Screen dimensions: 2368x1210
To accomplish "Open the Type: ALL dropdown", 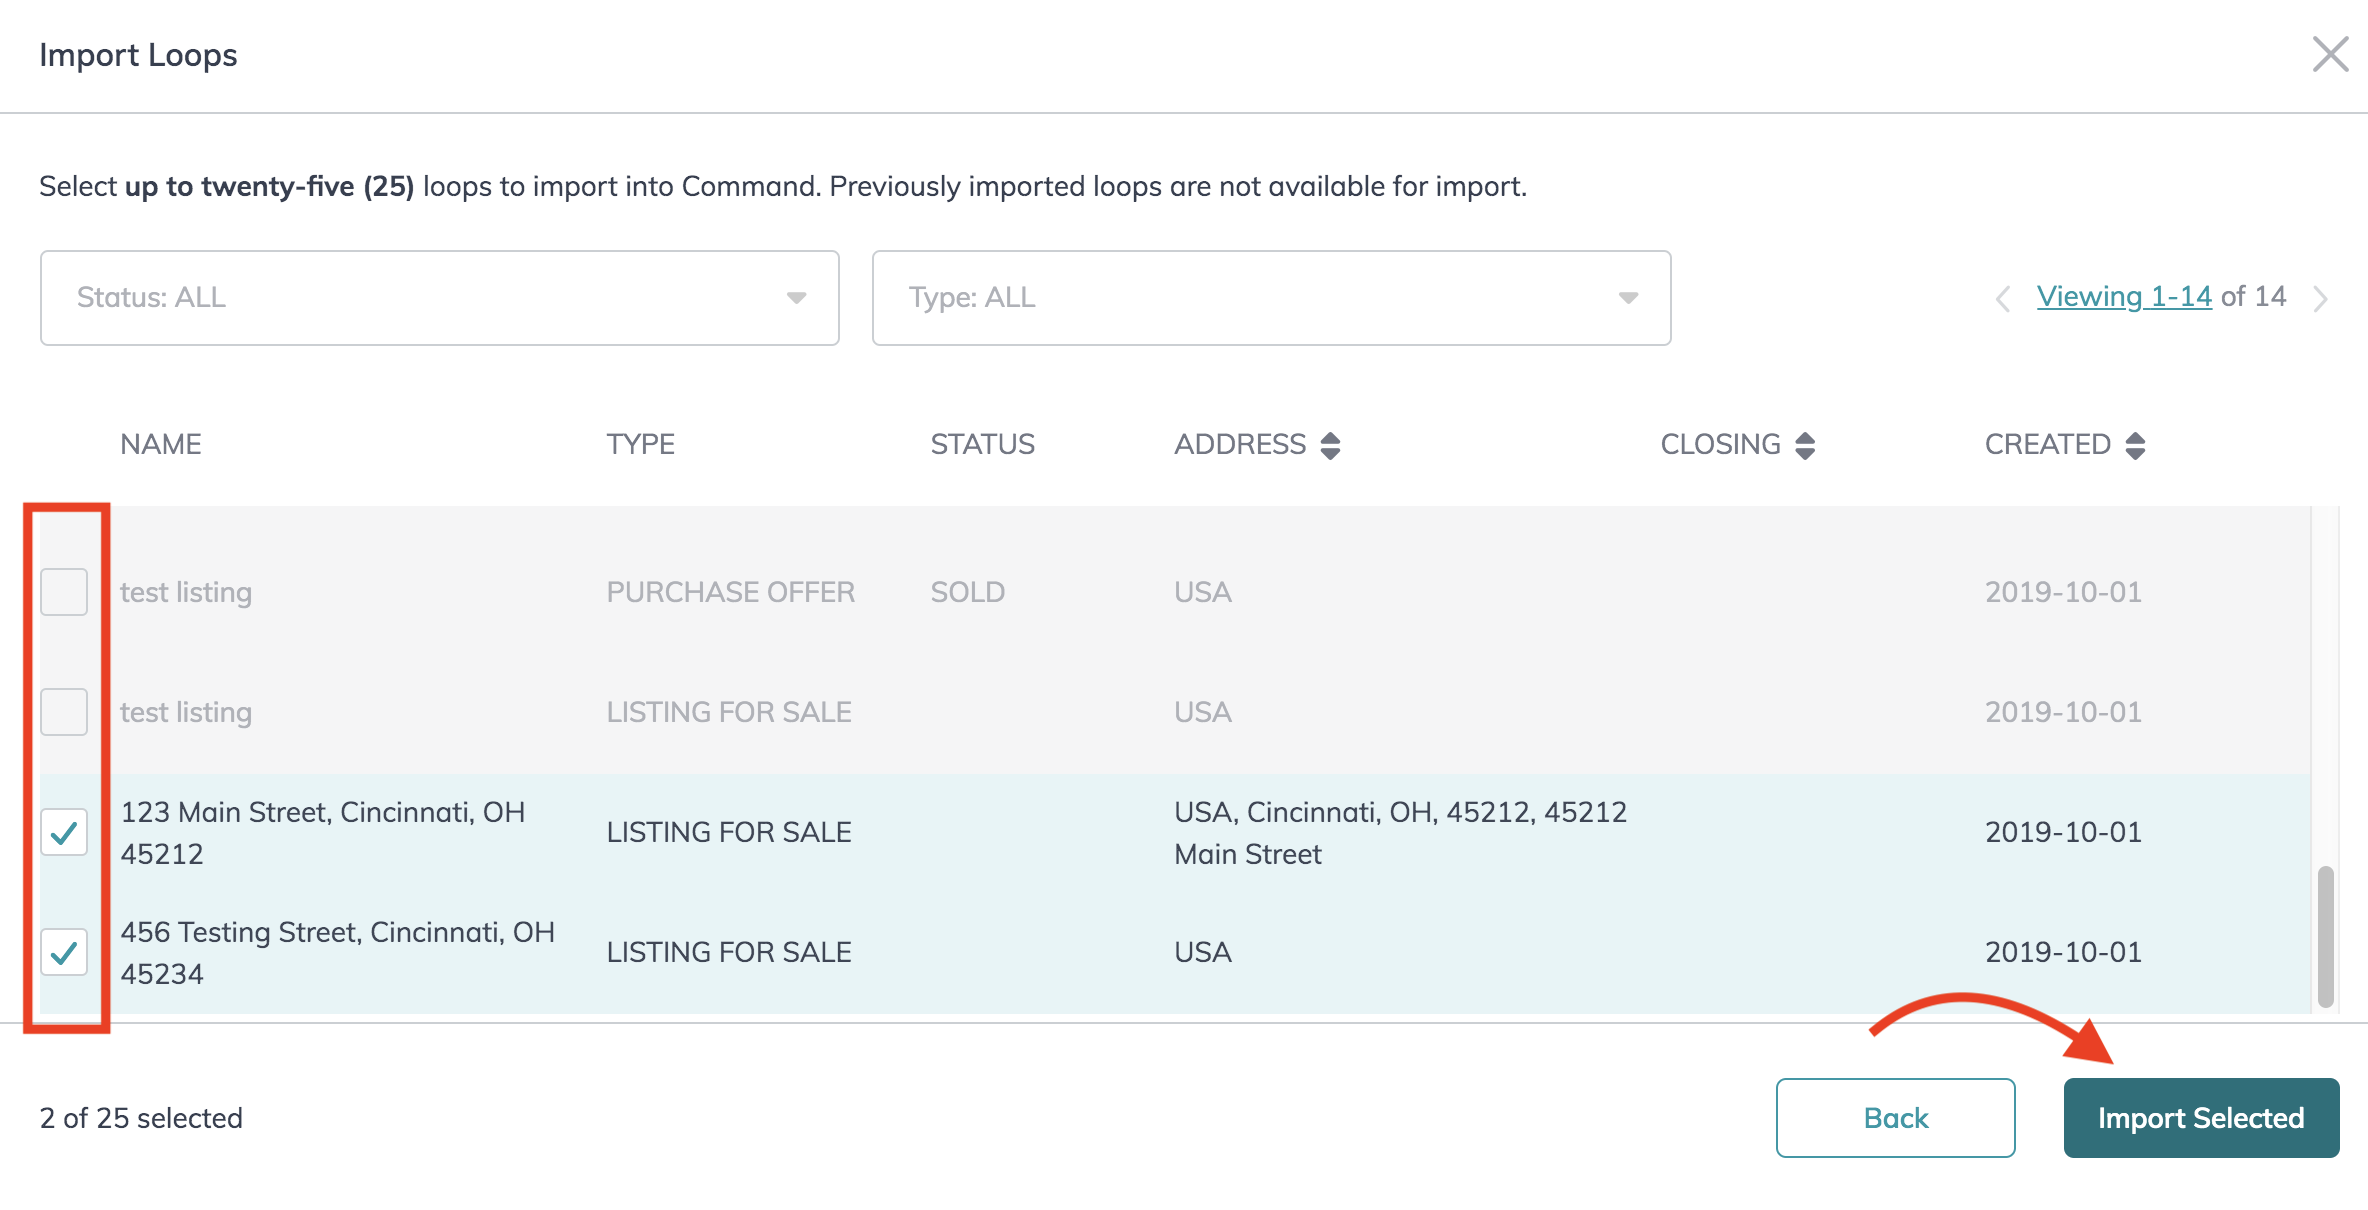I will coord(1270,297).
